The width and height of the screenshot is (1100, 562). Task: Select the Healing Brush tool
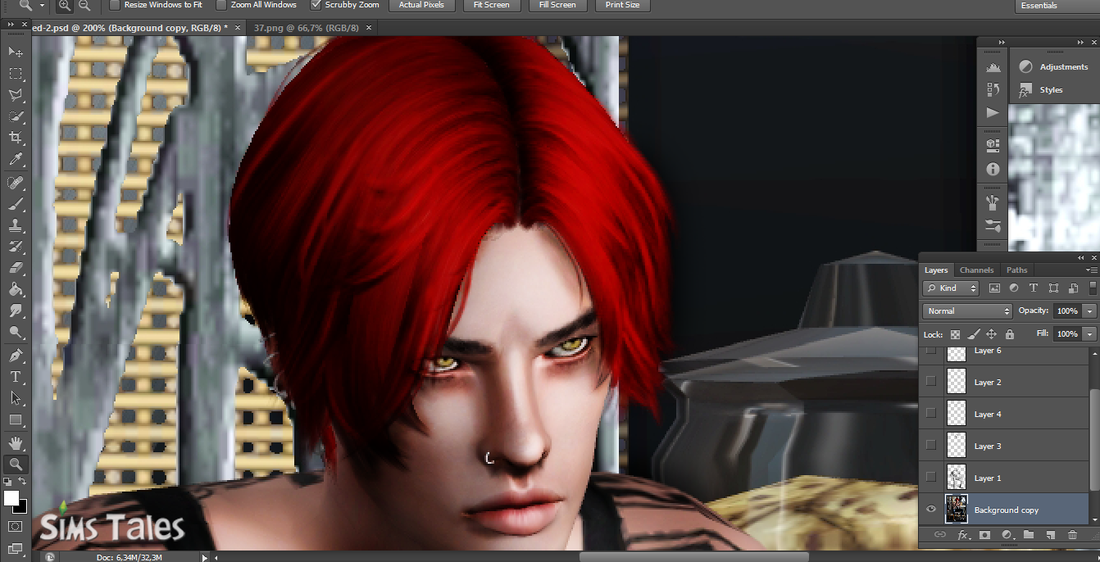[15, 183]
